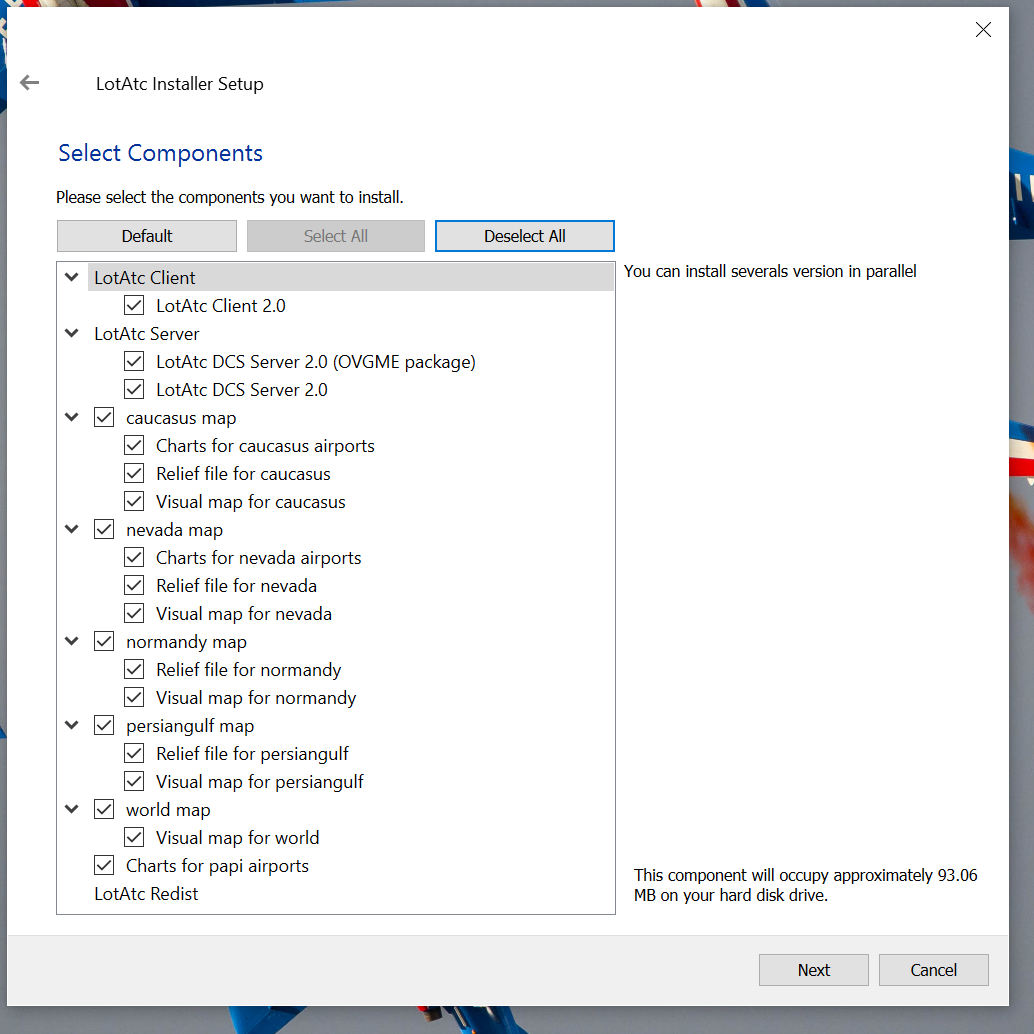This screenshot has height=1034, width=1034.
Task: Collapse the LotAtc Server section
Action: click(71, 333)
